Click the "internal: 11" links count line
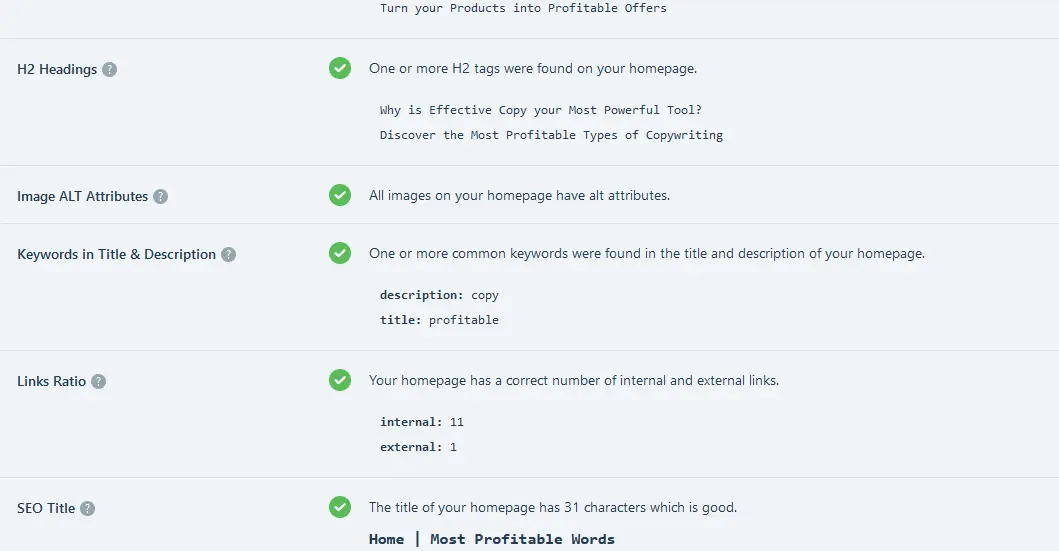 pos(421,422)
